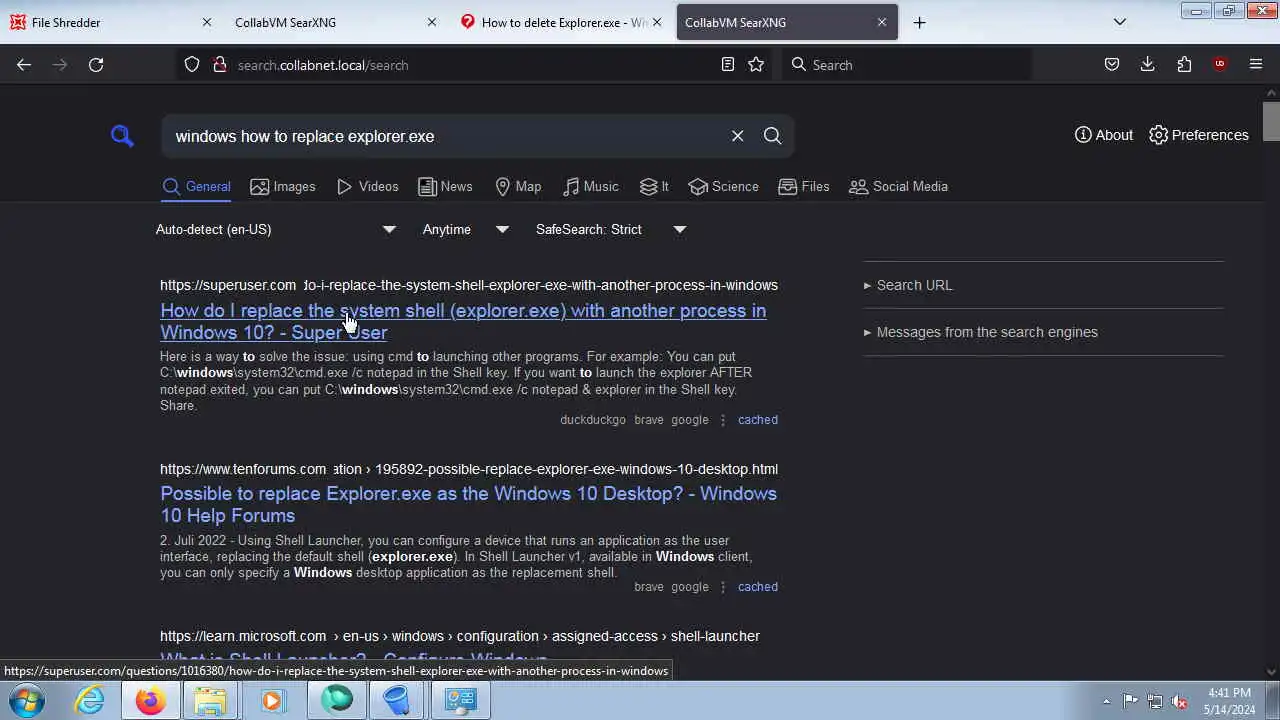Go back one page
1280x720 pixels.
coord(24,65)
